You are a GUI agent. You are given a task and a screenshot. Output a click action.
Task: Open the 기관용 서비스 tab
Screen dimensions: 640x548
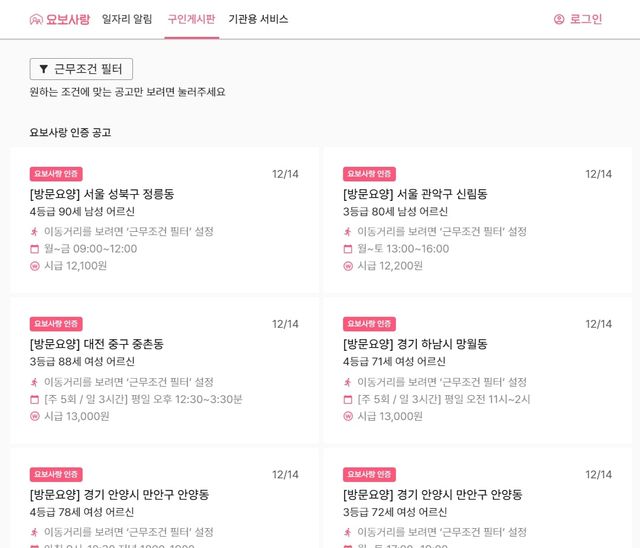[258, 19]
